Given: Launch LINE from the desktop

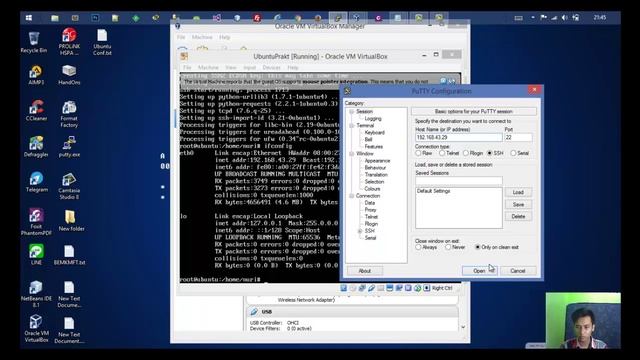Looking at the screenshot, I should 36,255.
